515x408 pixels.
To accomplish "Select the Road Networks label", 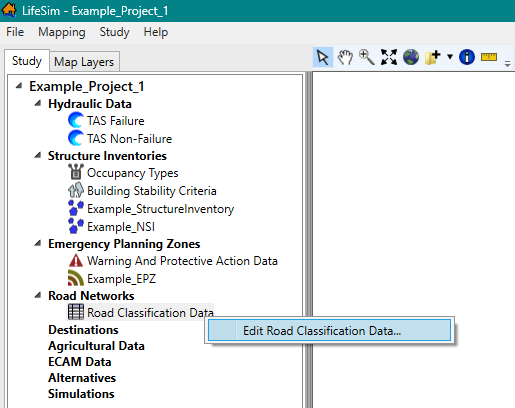I will point(91,296).
